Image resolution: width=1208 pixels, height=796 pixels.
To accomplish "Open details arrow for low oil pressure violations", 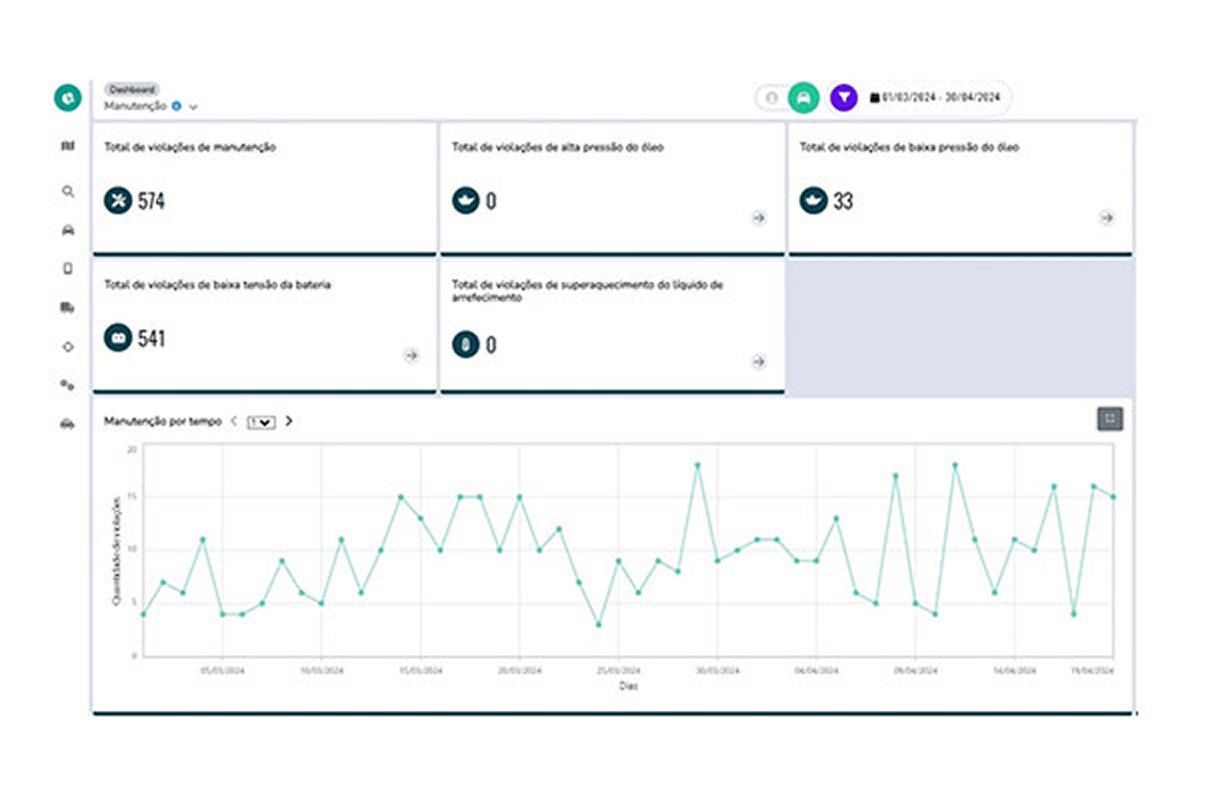I will 1106,218.
